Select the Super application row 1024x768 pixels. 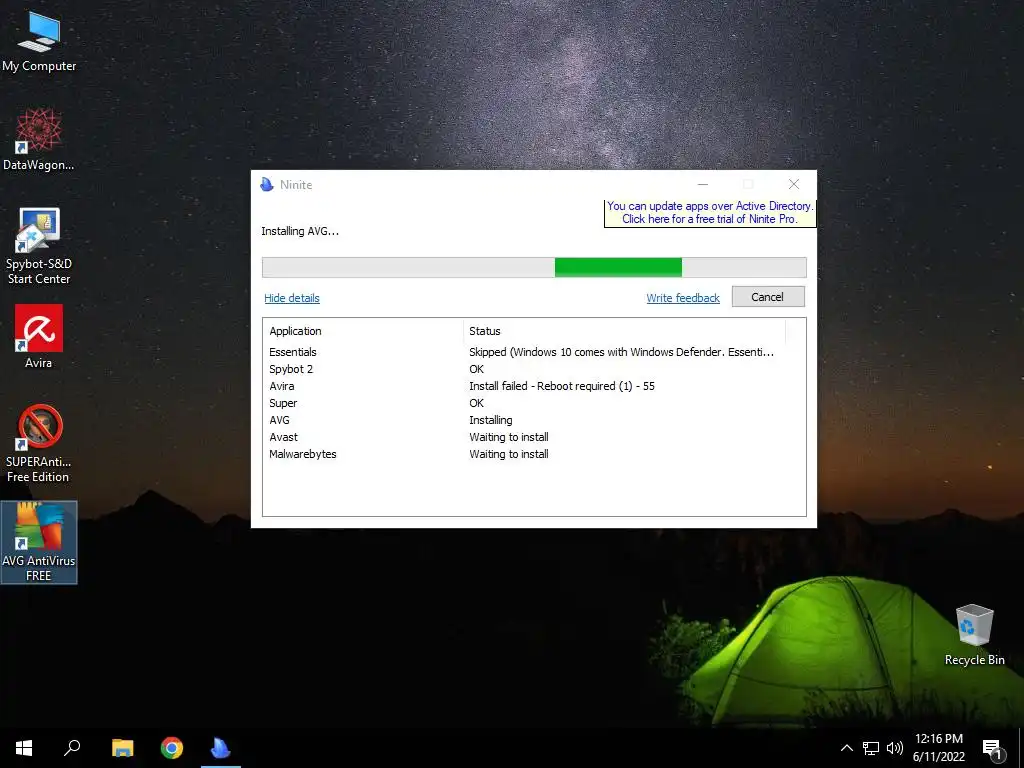pyautogui.click(x=534, y=403)
